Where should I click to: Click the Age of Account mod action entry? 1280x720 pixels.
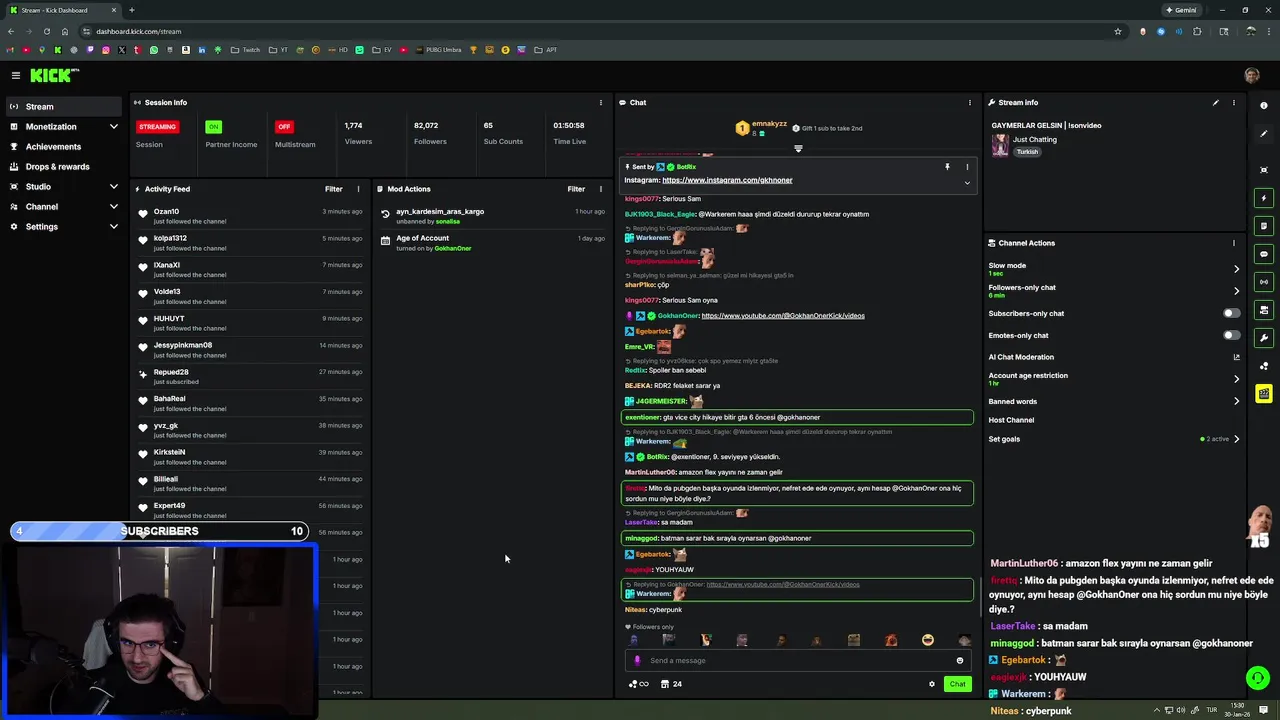point(493,243)
